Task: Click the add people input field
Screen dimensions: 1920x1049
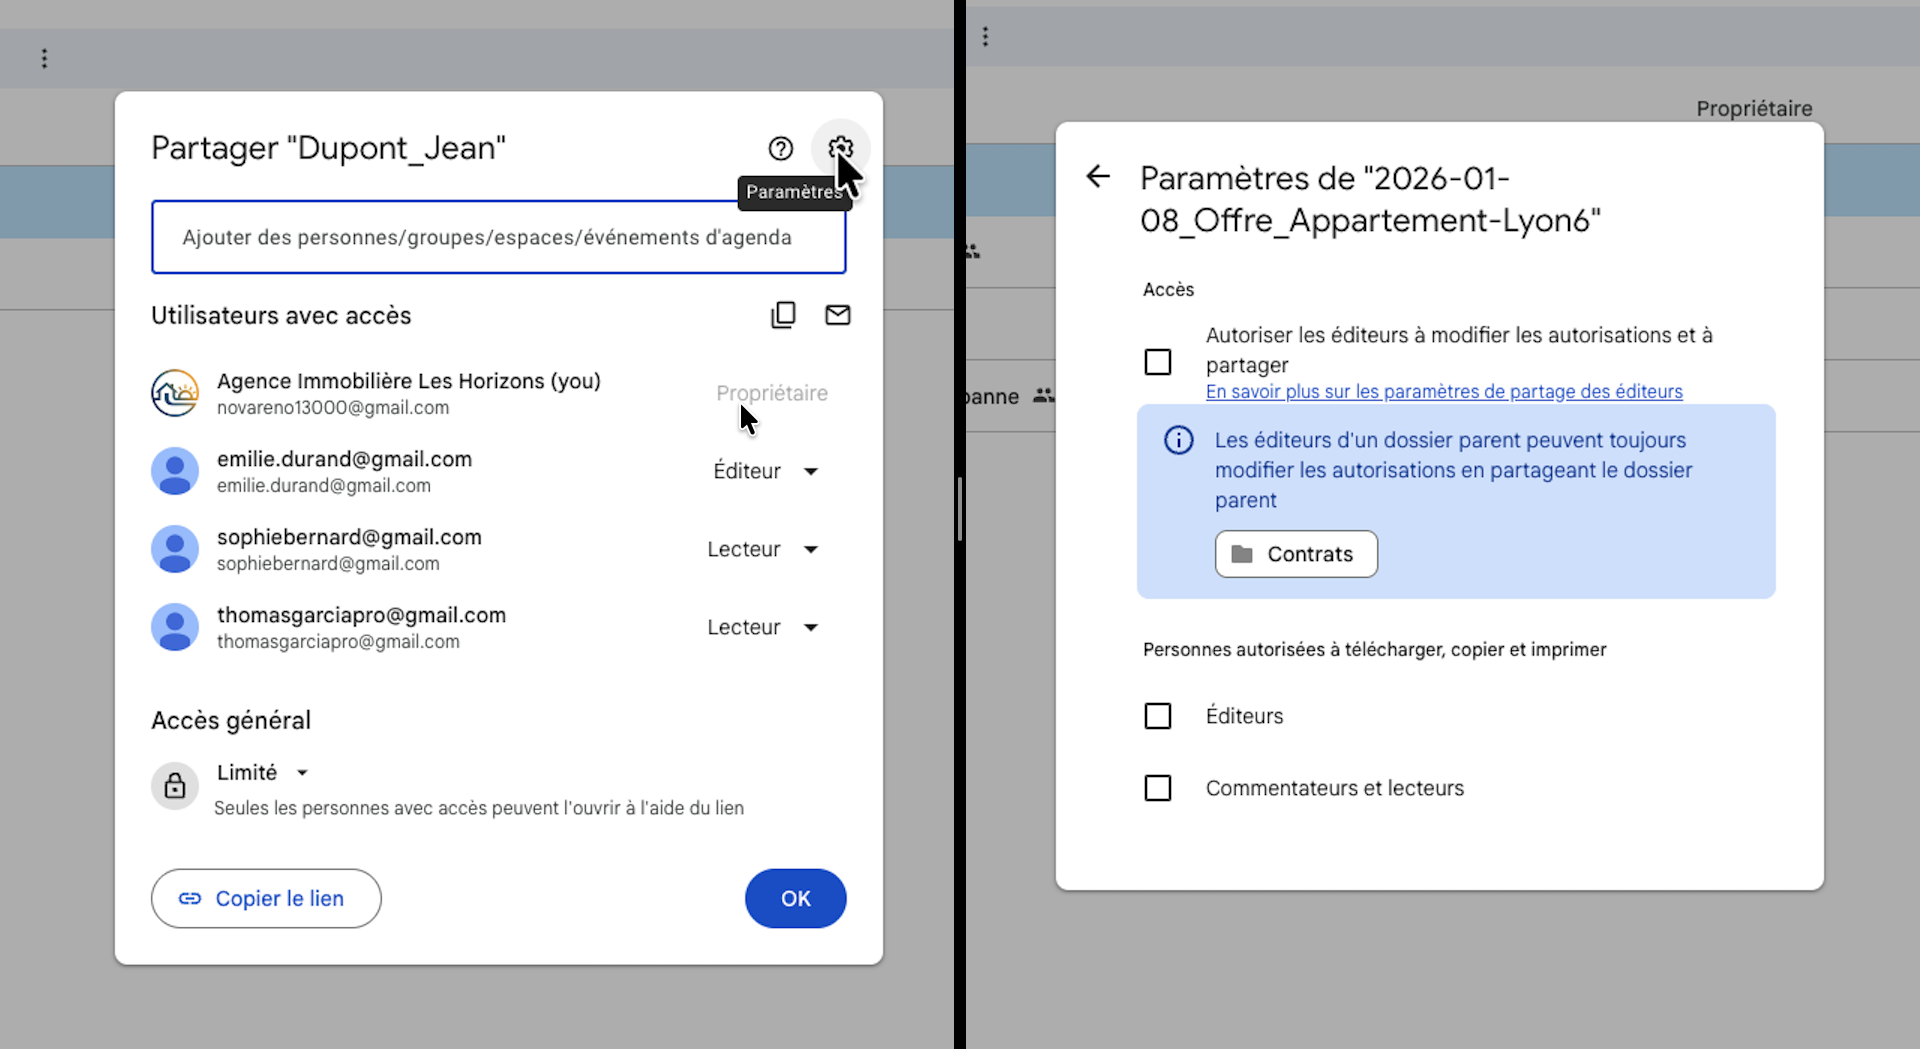Action: [498, 237]
